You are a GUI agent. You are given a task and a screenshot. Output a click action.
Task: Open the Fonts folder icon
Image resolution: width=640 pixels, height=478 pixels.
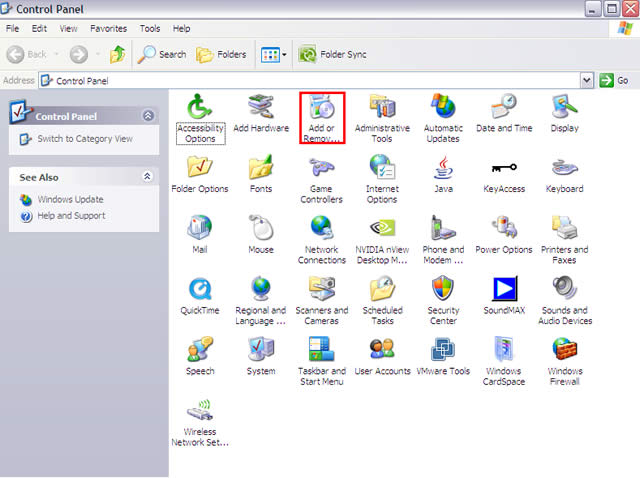[x=261, y=174]
